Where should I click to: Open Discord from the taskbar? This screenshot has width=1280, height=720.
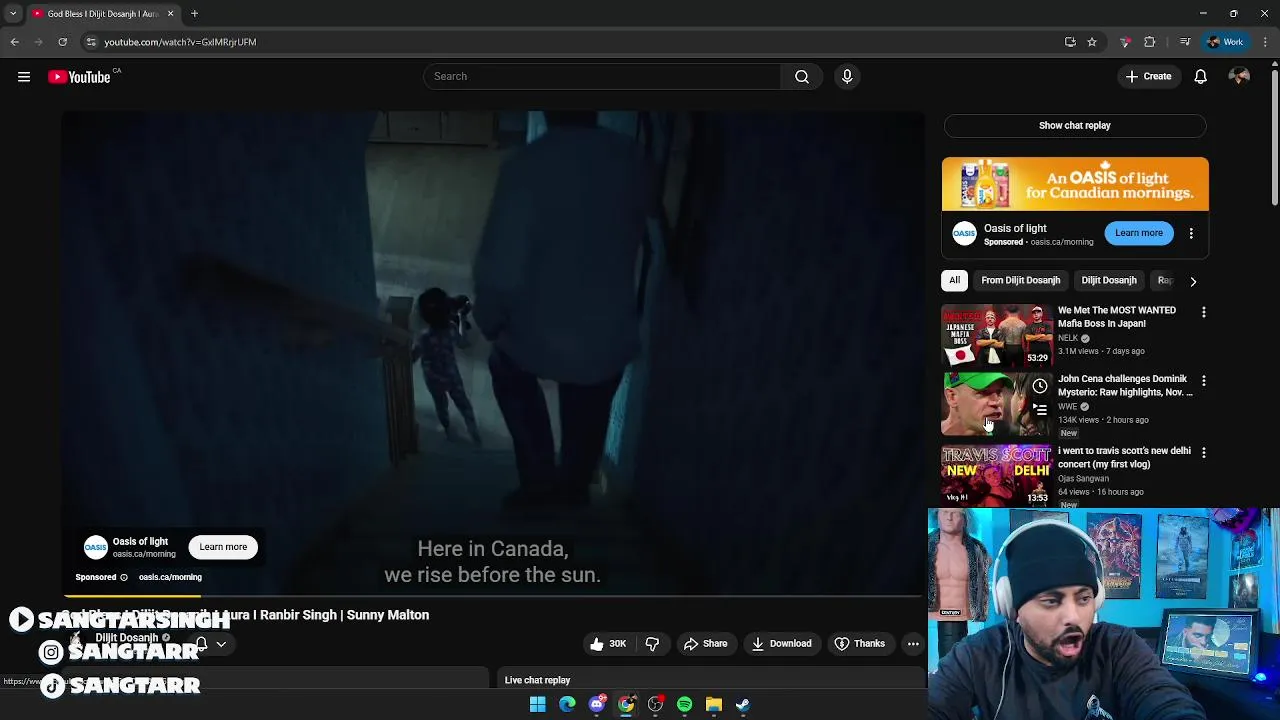597,705
